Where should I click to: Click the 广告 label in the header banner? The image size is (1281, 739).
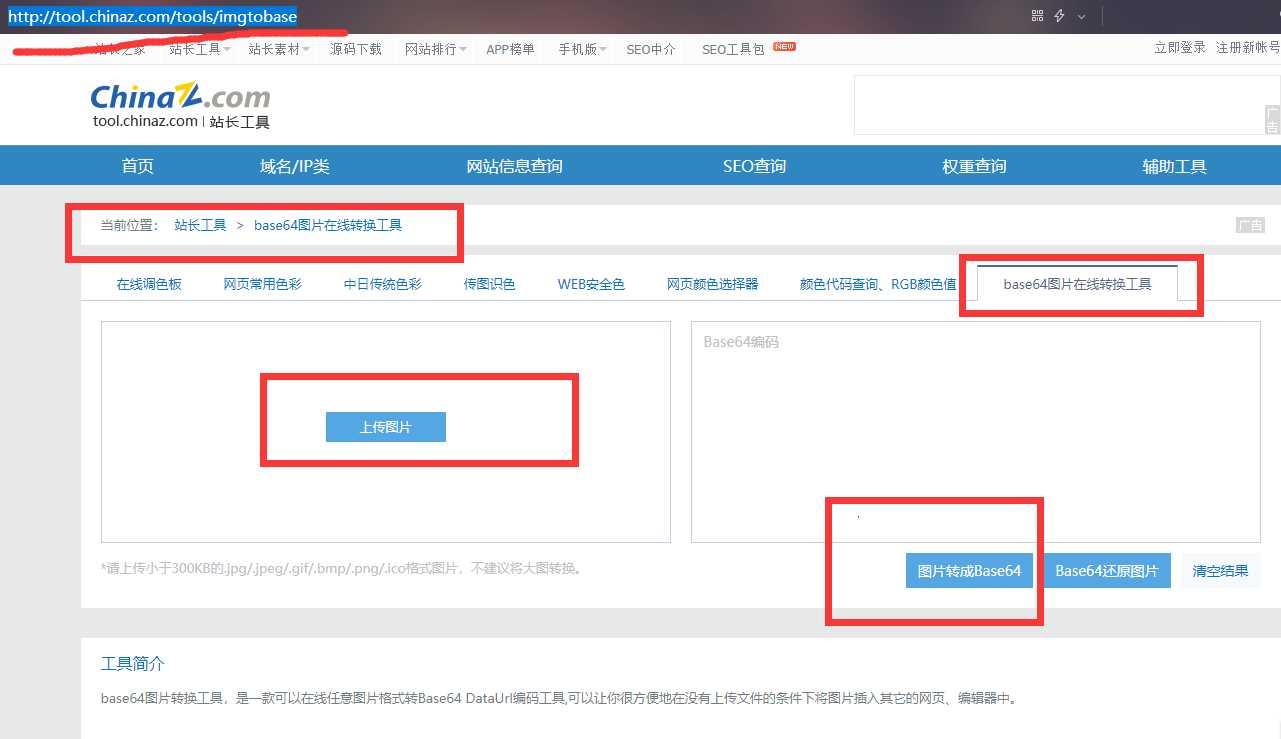[1273, 120]
